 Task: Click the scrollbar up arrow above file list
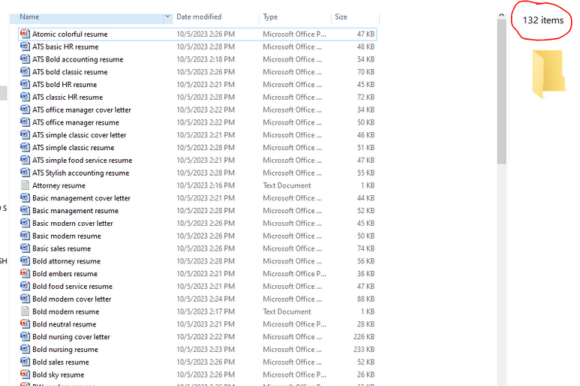pyautogui.click(x=501, y=16)
